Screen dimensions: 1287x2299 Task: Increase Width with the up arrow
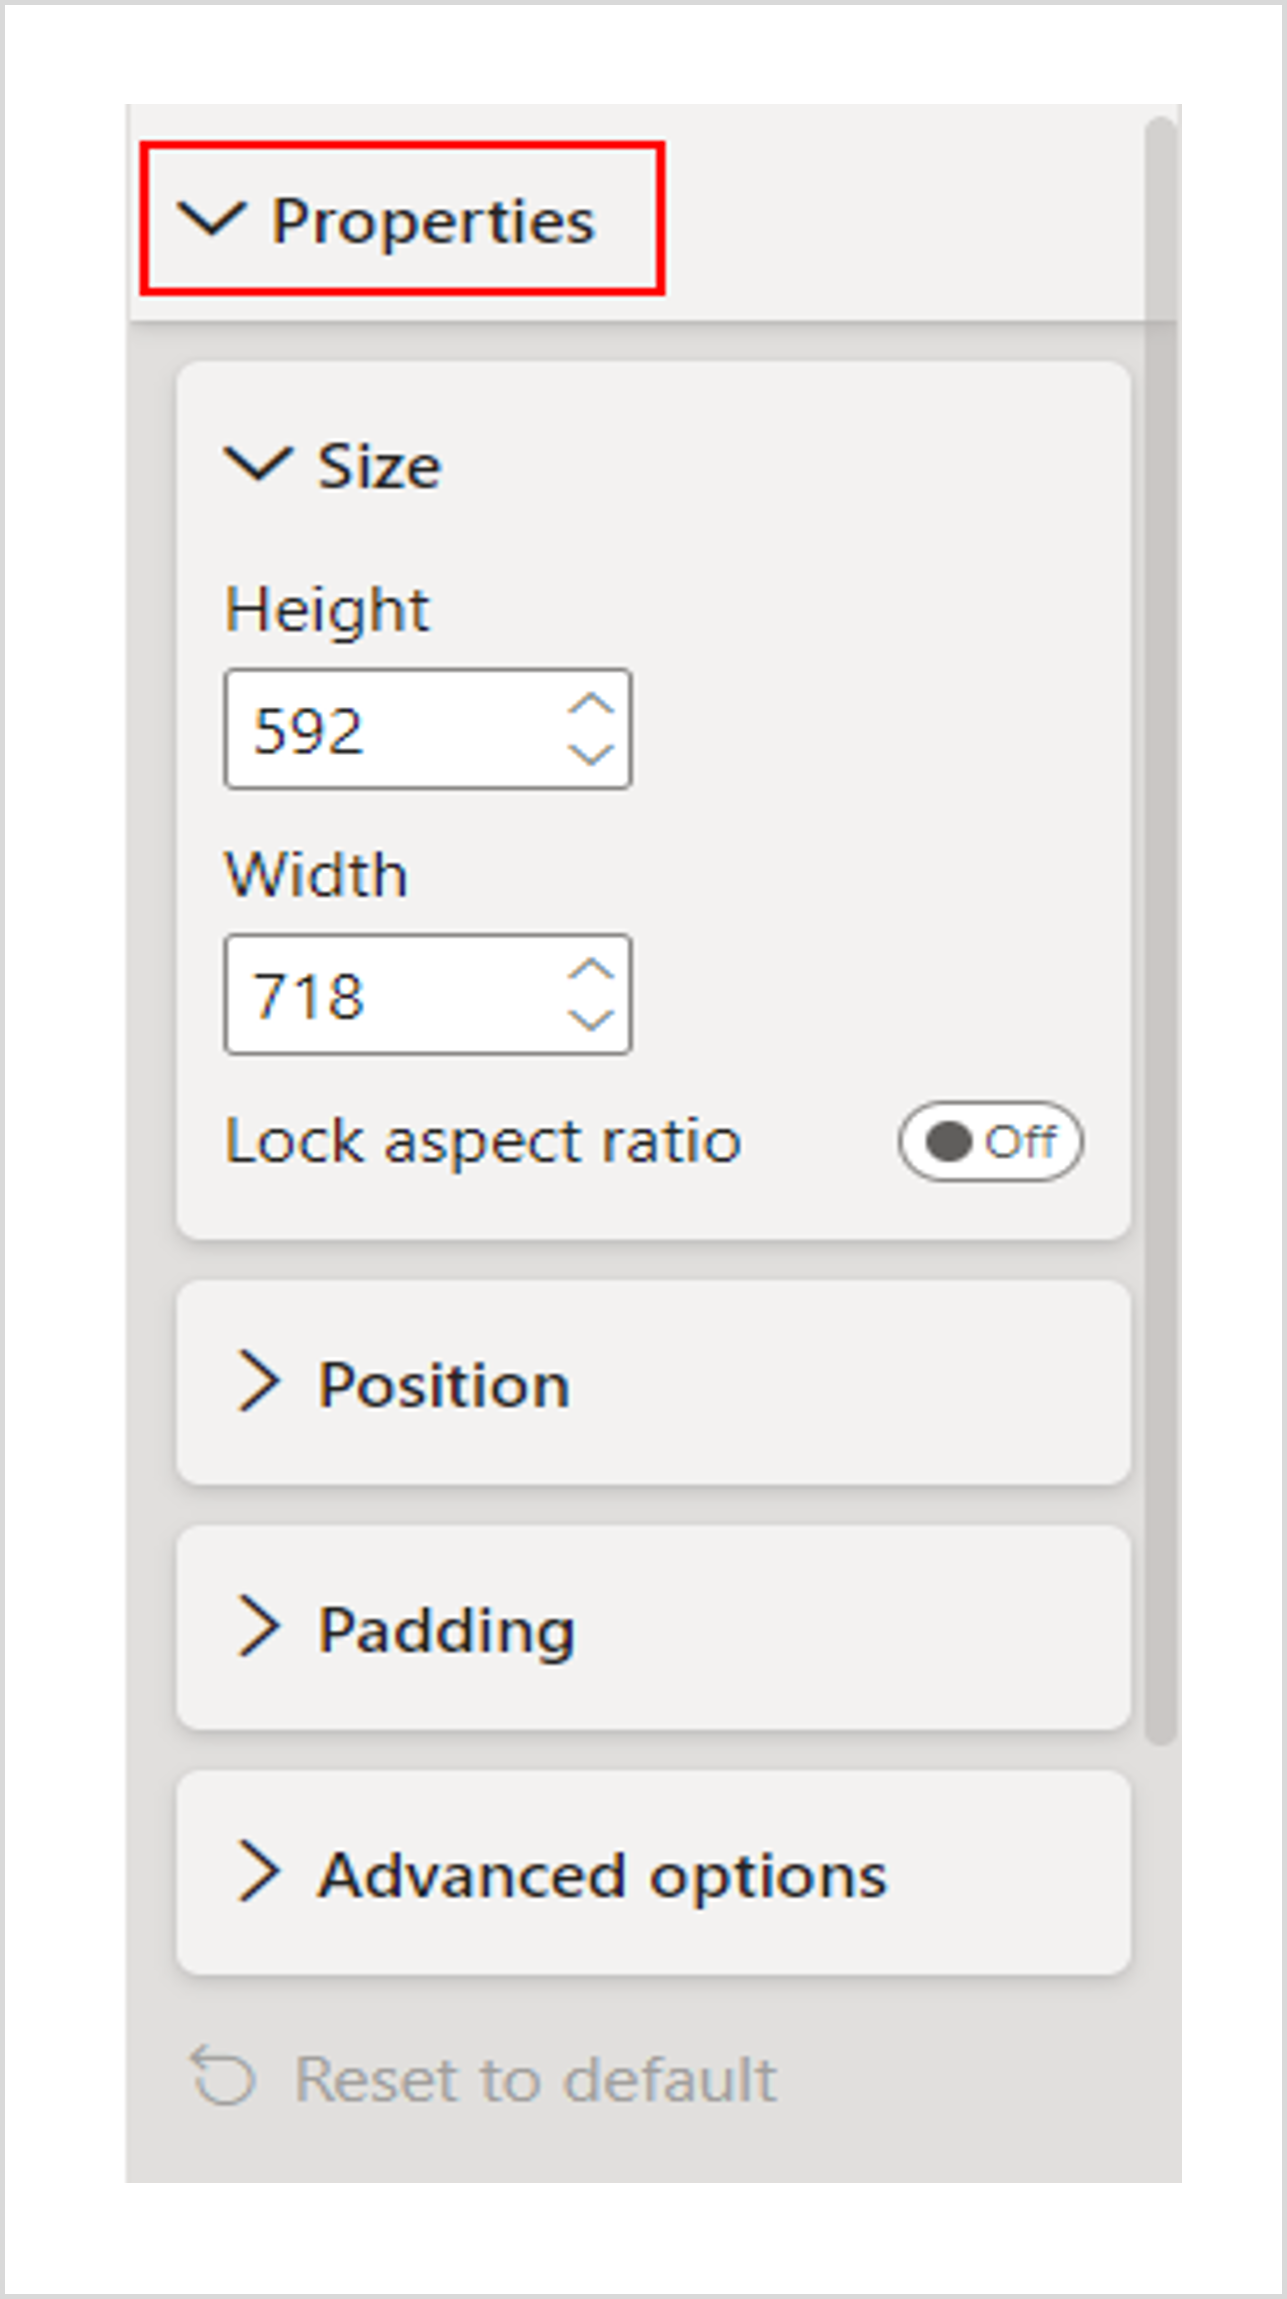click(591, 969)
